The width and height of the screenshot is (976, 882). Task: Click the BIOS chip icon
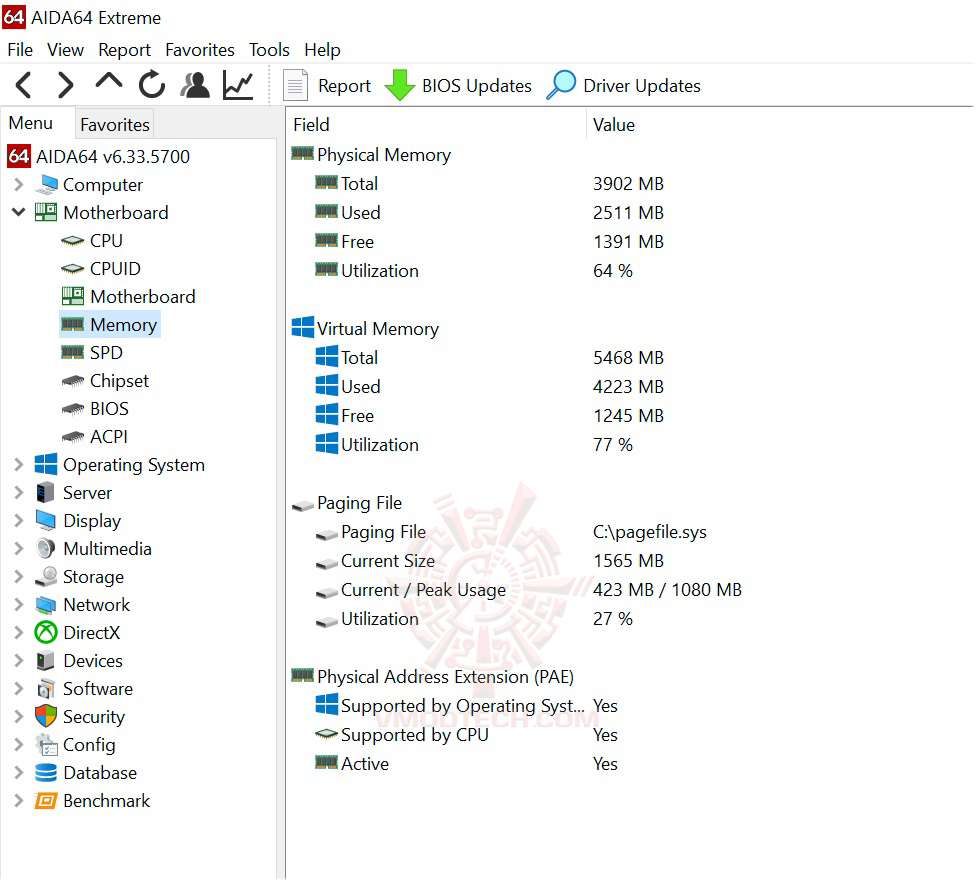[73, 409]
